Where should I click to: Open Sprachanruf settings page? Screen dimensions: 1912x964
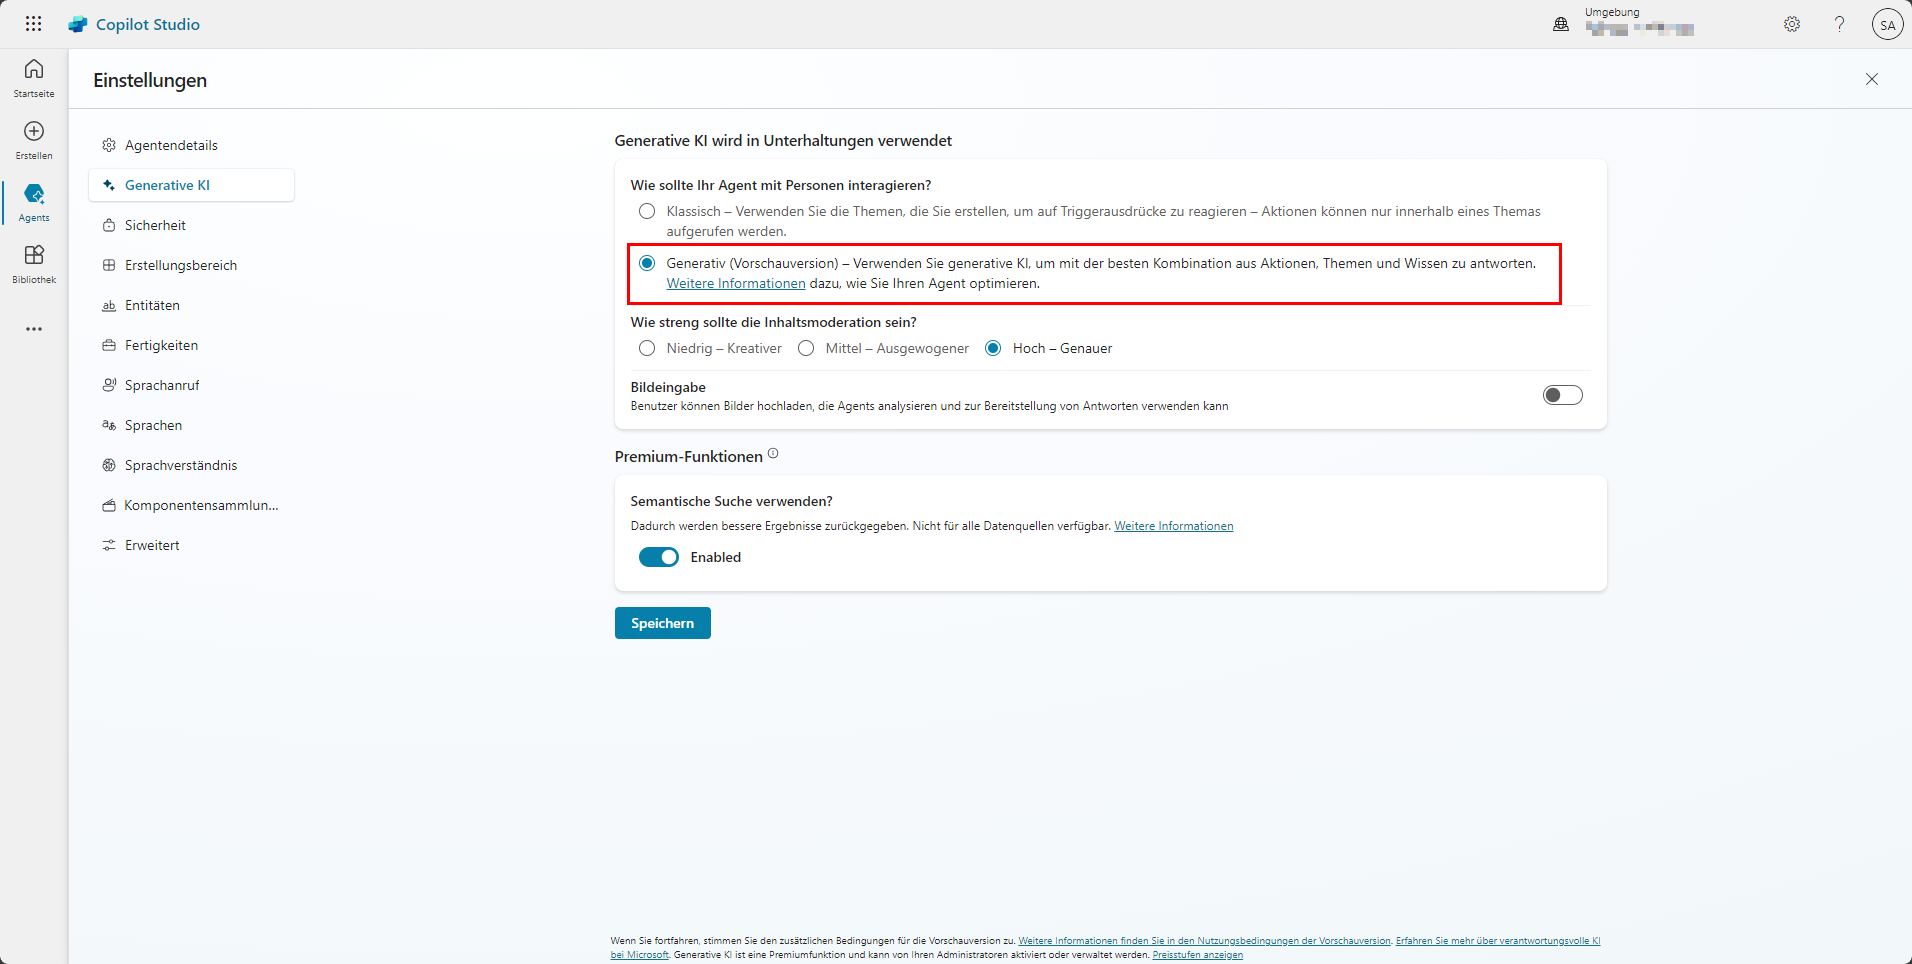(x=191, y=385)
